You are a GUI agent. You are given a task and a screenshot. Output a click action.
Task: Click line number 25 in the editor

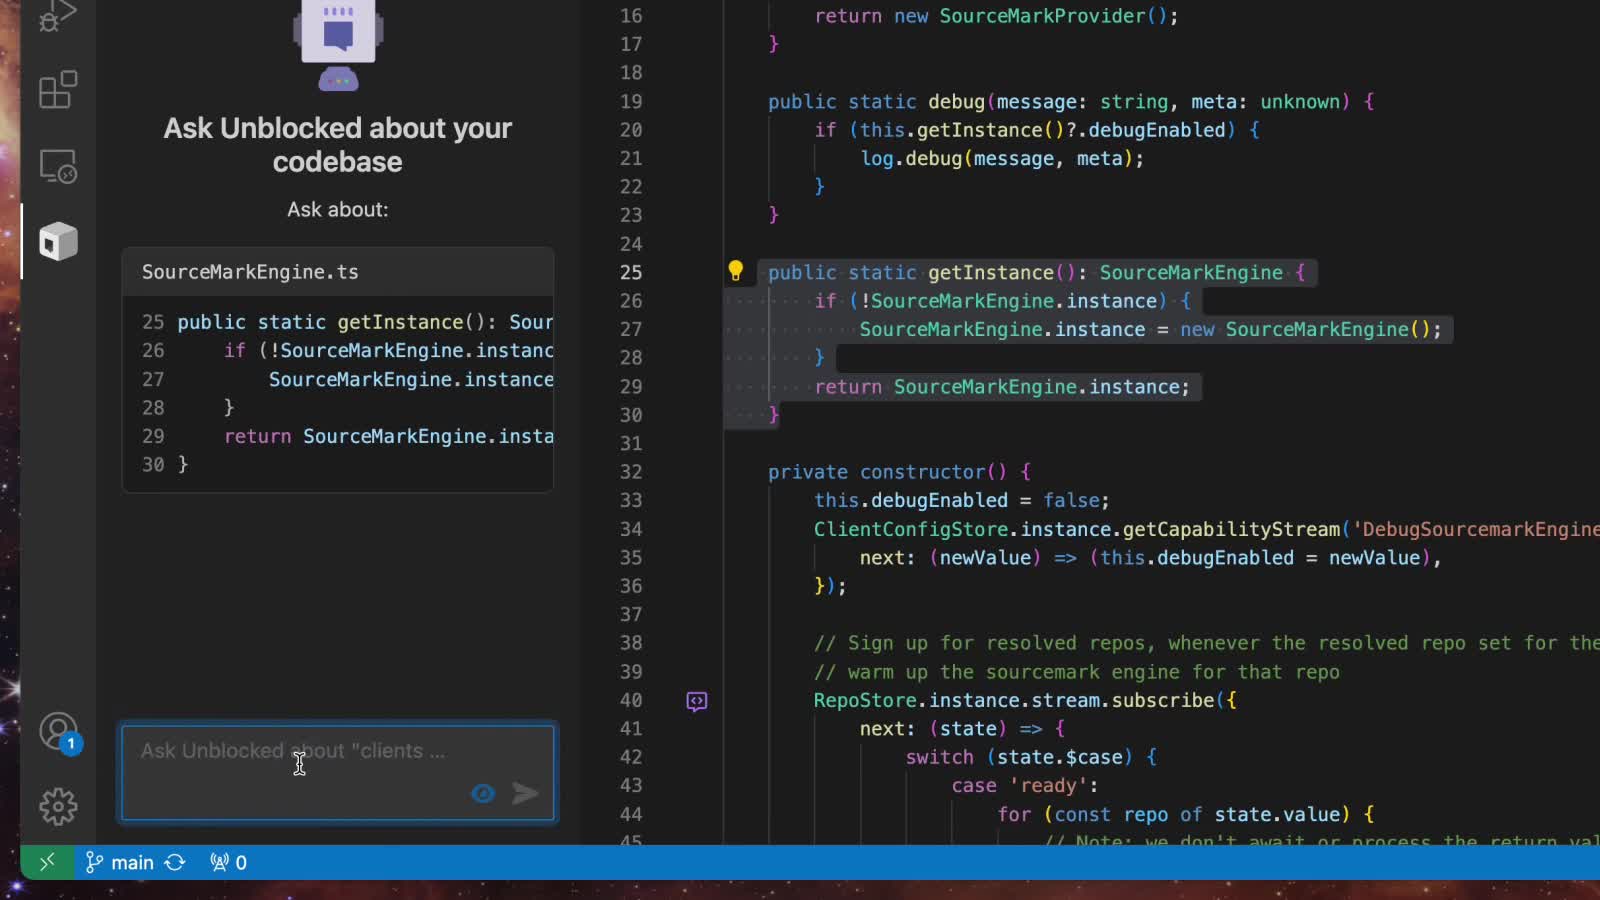(x=631, y=272)
